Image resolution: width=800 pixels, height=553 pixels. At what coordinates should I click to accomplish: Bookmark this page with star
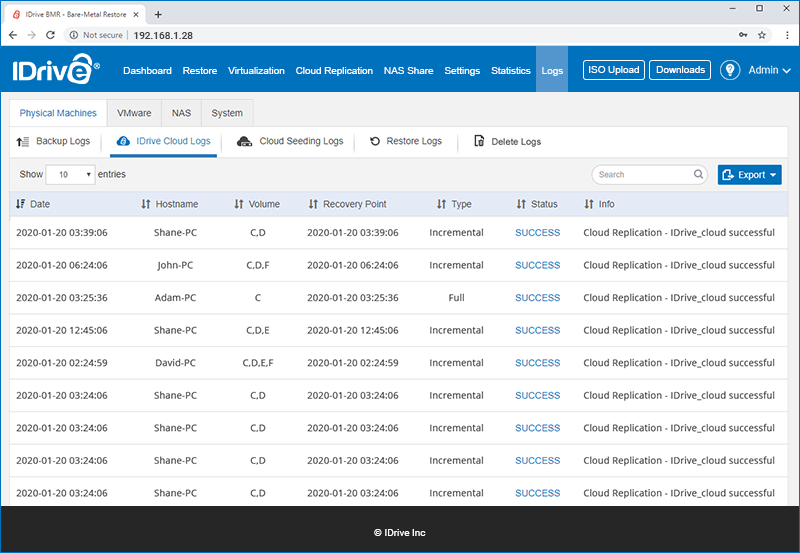click(762, 35)
